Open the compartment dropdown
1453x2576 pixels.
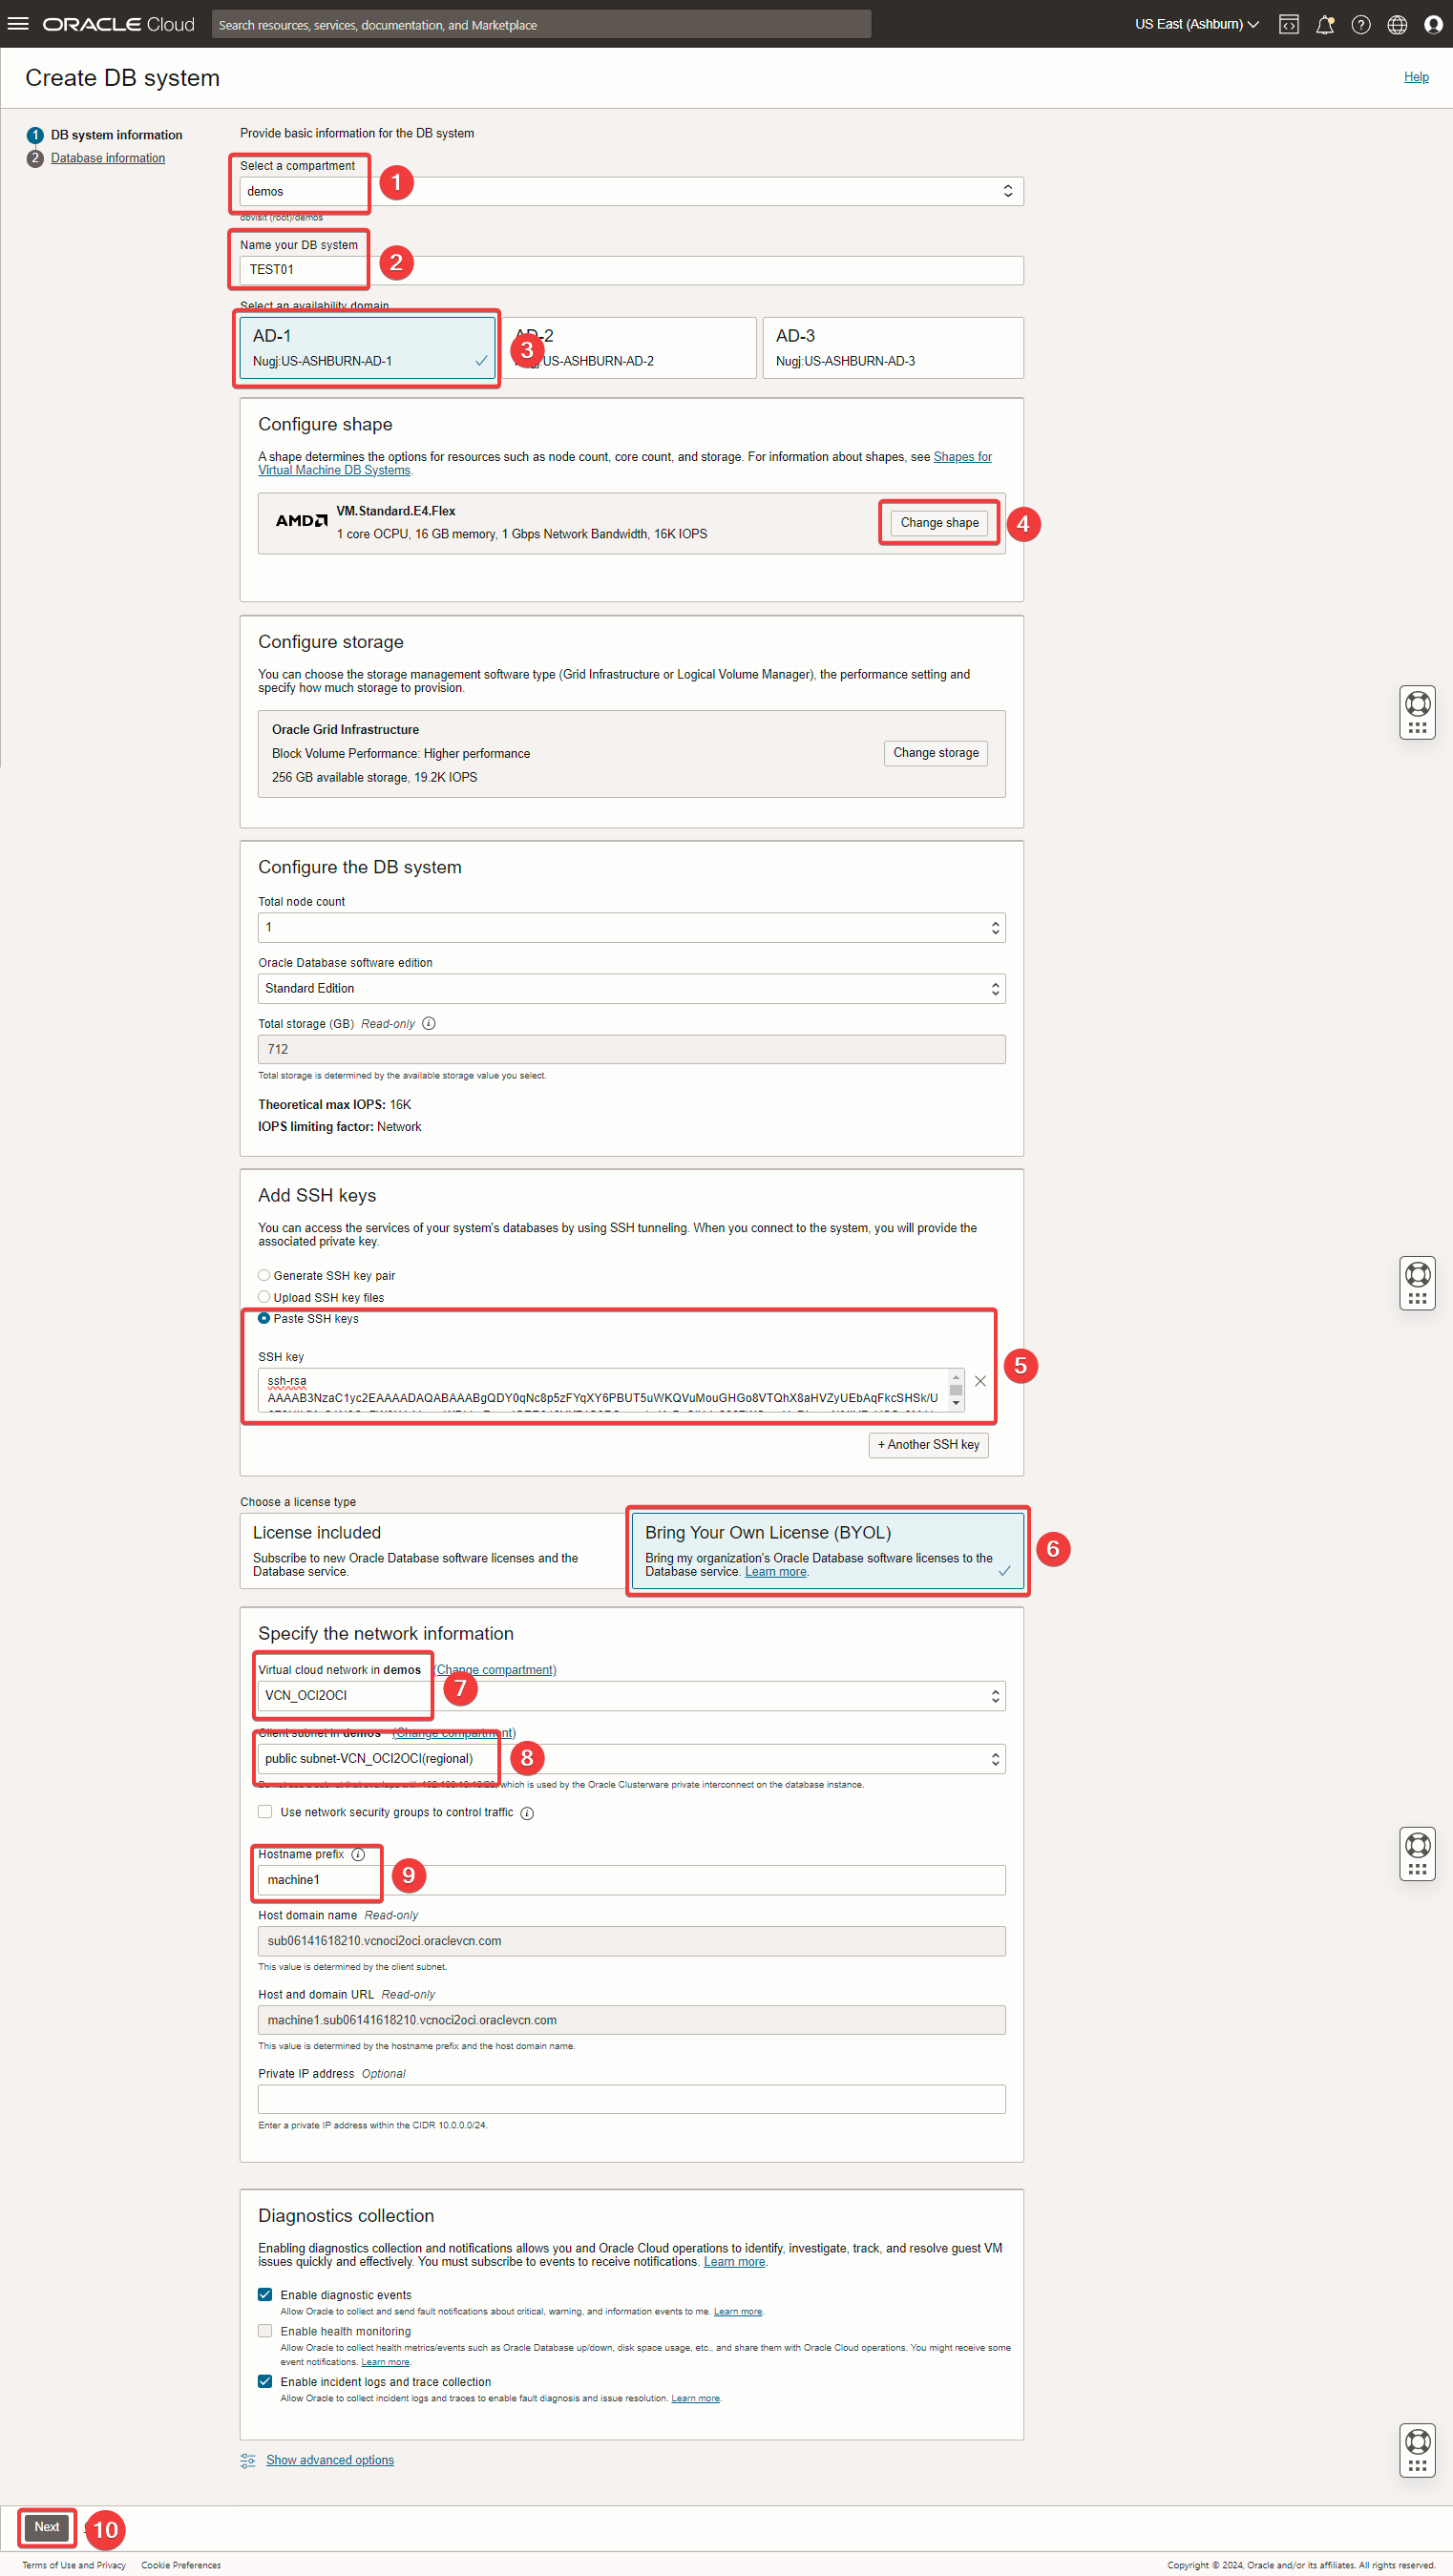(x=631, y=191)
